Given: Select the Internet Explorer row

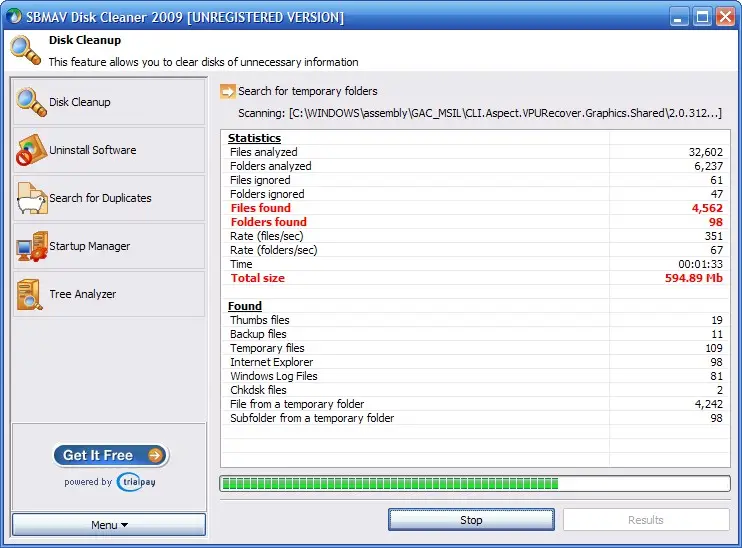Looking at the screenshot, I should tap(475, 362).
